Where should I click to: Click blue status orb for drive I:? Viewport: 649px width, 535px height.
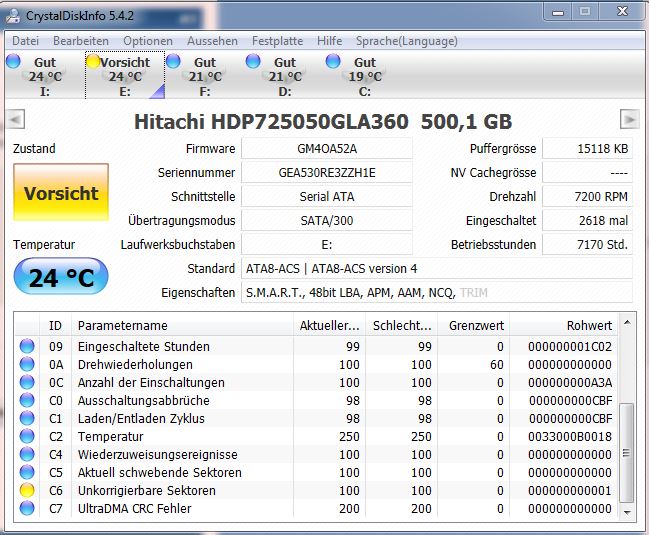13,61
